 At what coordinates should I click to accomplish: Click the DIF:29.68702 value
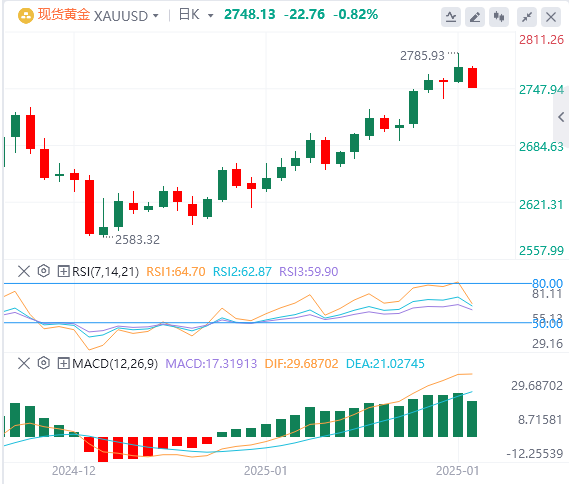(301, 364)
